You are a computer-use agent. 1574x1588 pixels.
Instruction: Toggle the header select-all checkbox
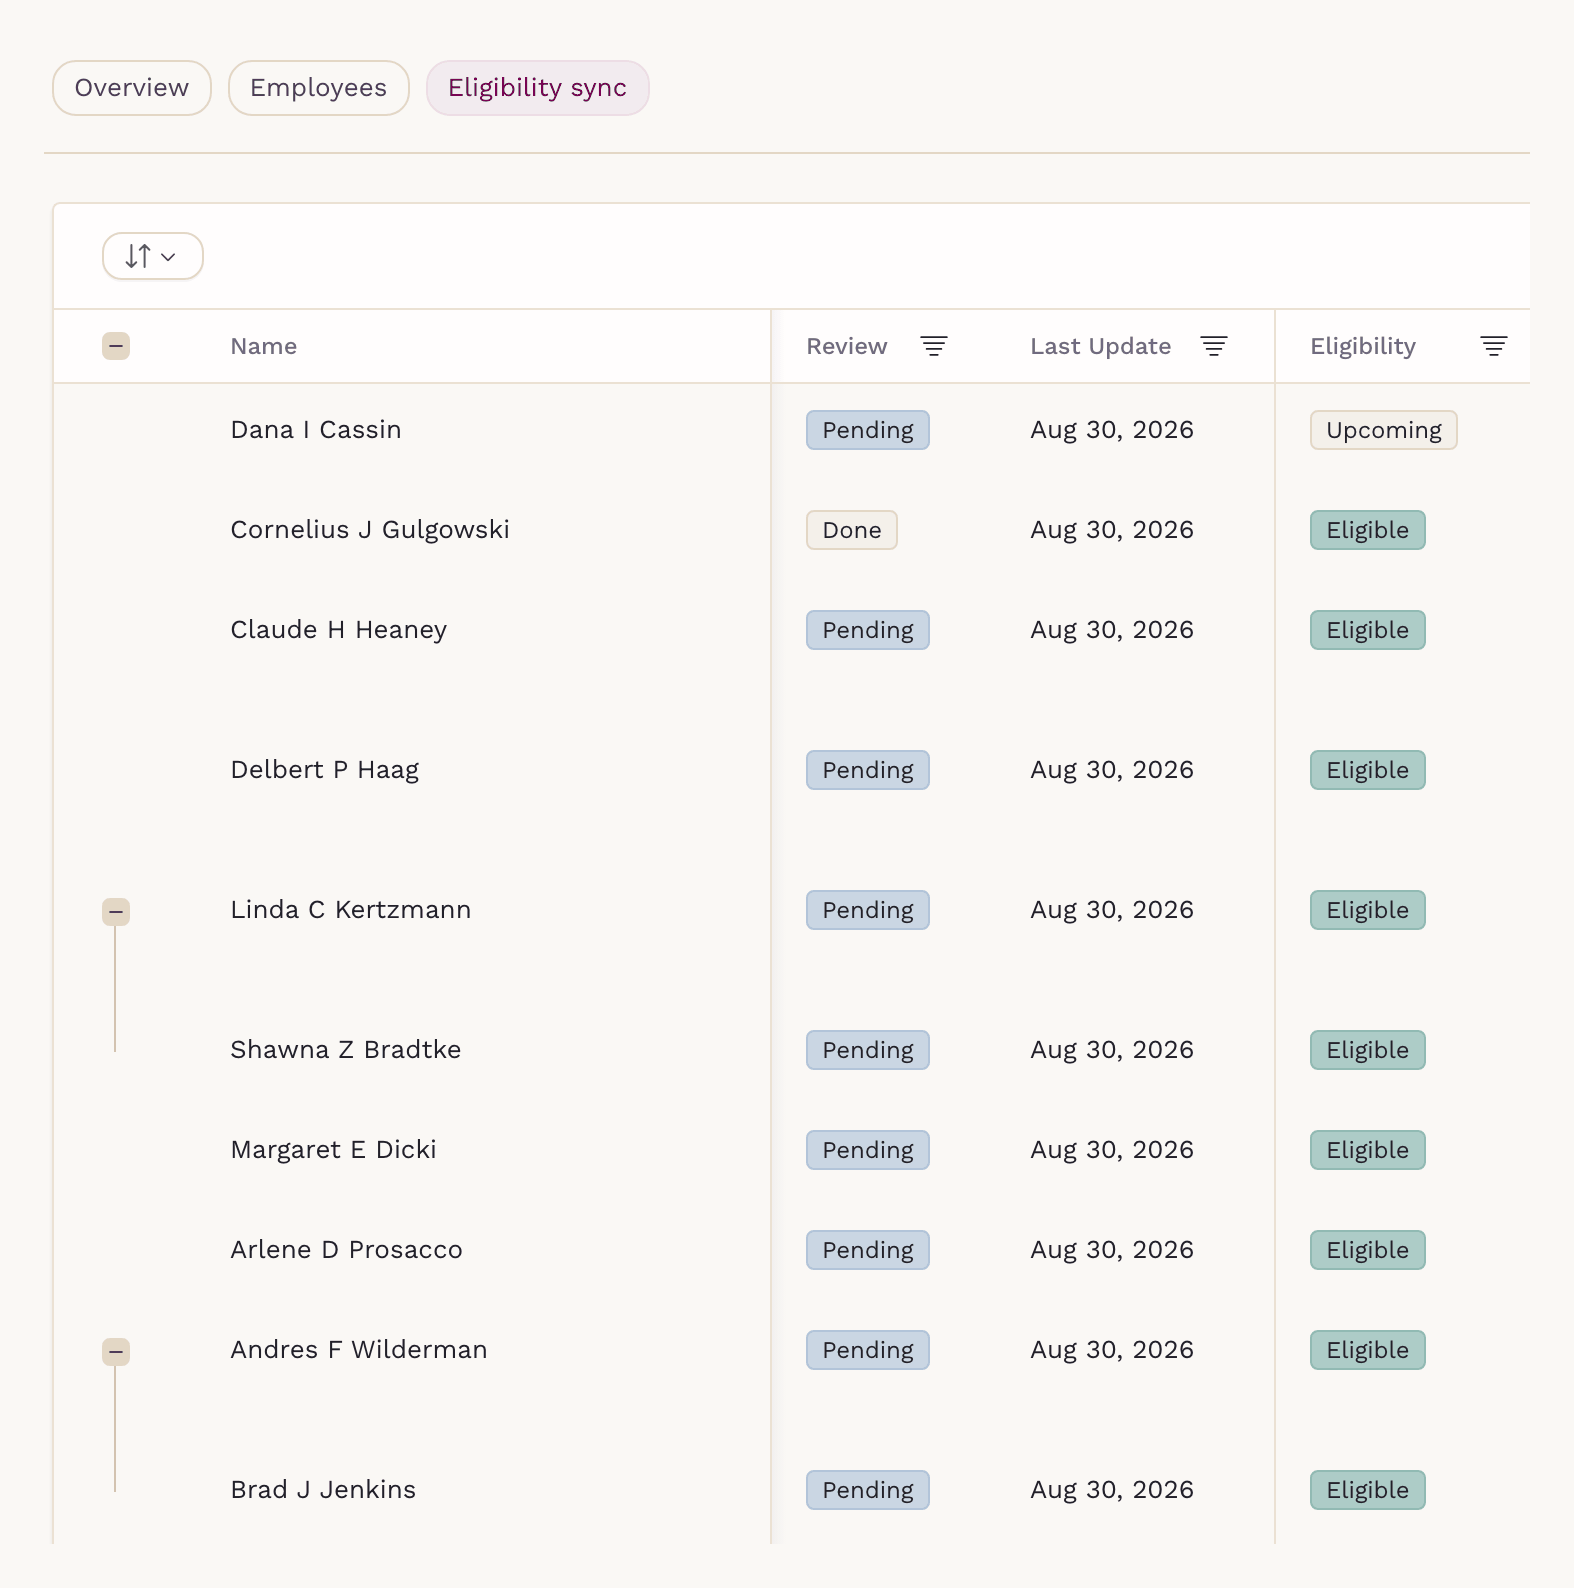[116, 346]
